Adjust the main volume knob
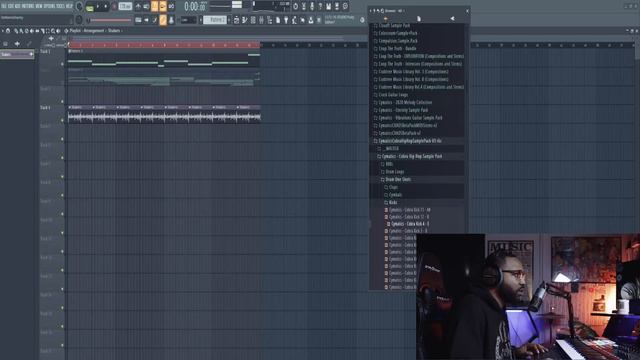640x360 pixels. 79,6
